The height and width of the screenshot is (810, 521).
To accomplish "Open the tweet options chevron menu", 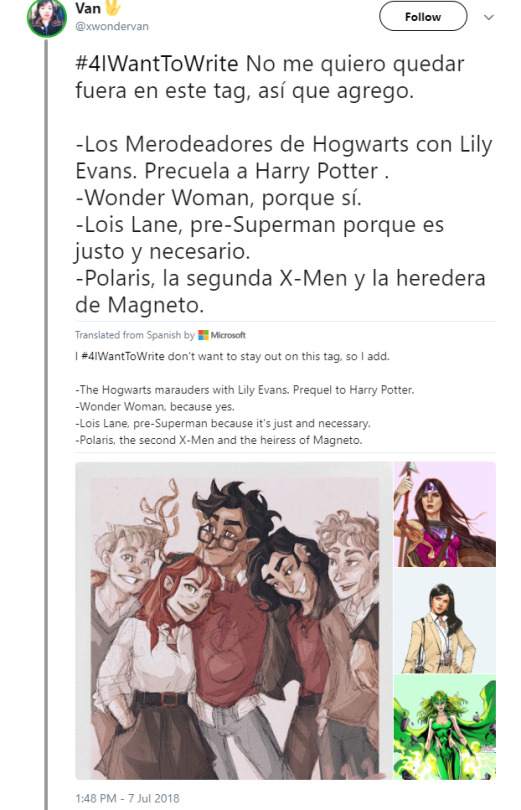I will (x=488, y=18).
